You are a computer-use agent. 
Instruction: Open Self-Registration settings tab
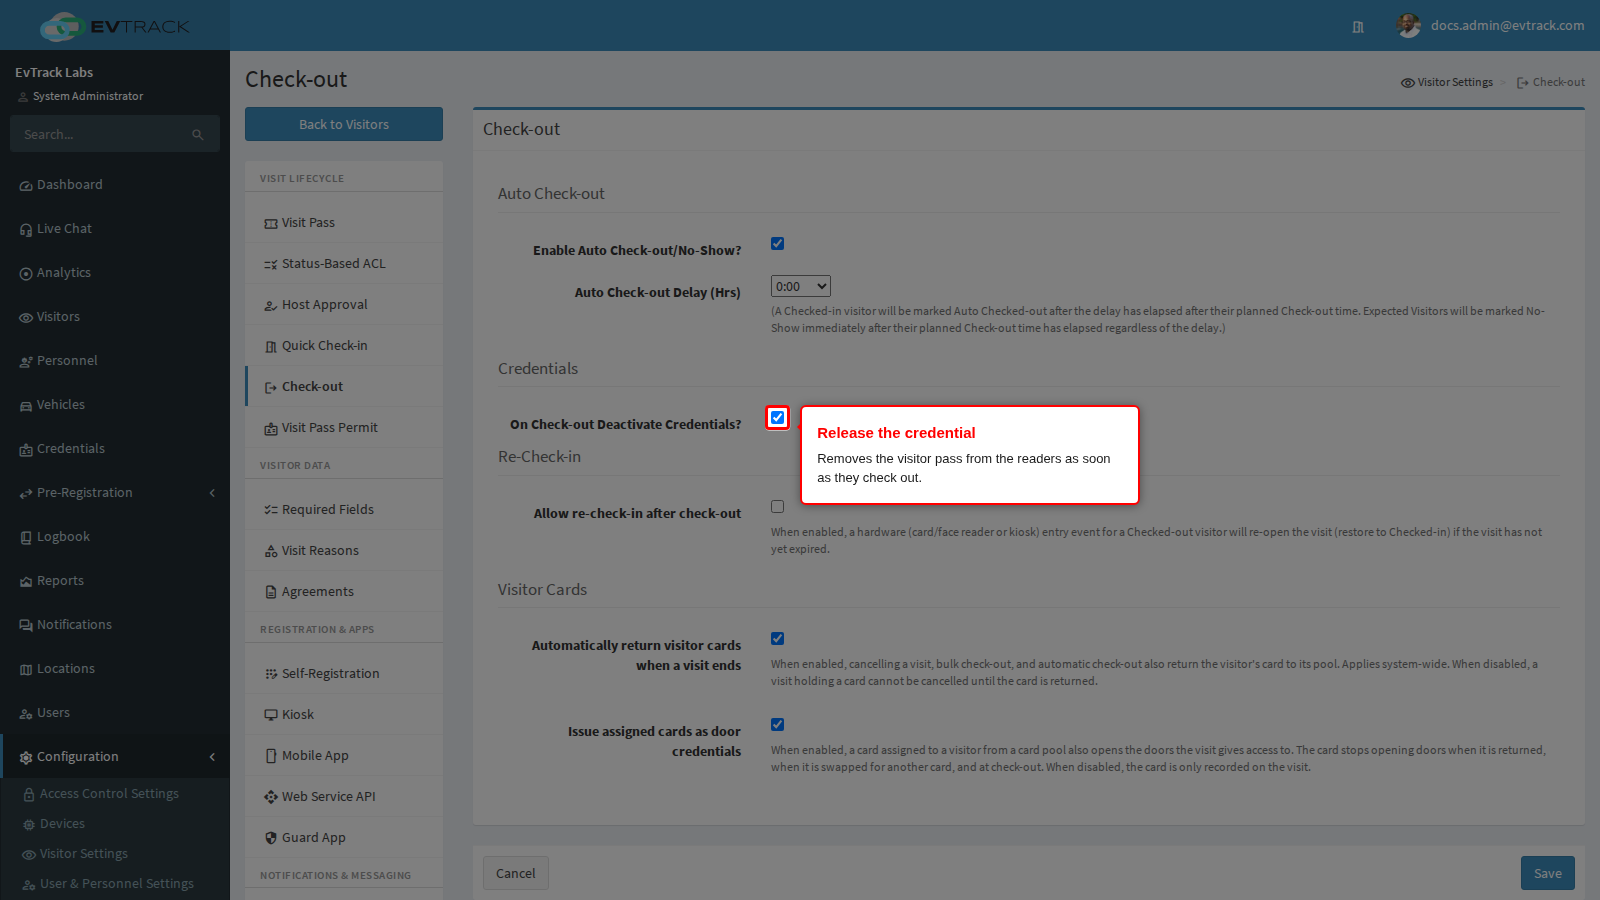point(344,674)
